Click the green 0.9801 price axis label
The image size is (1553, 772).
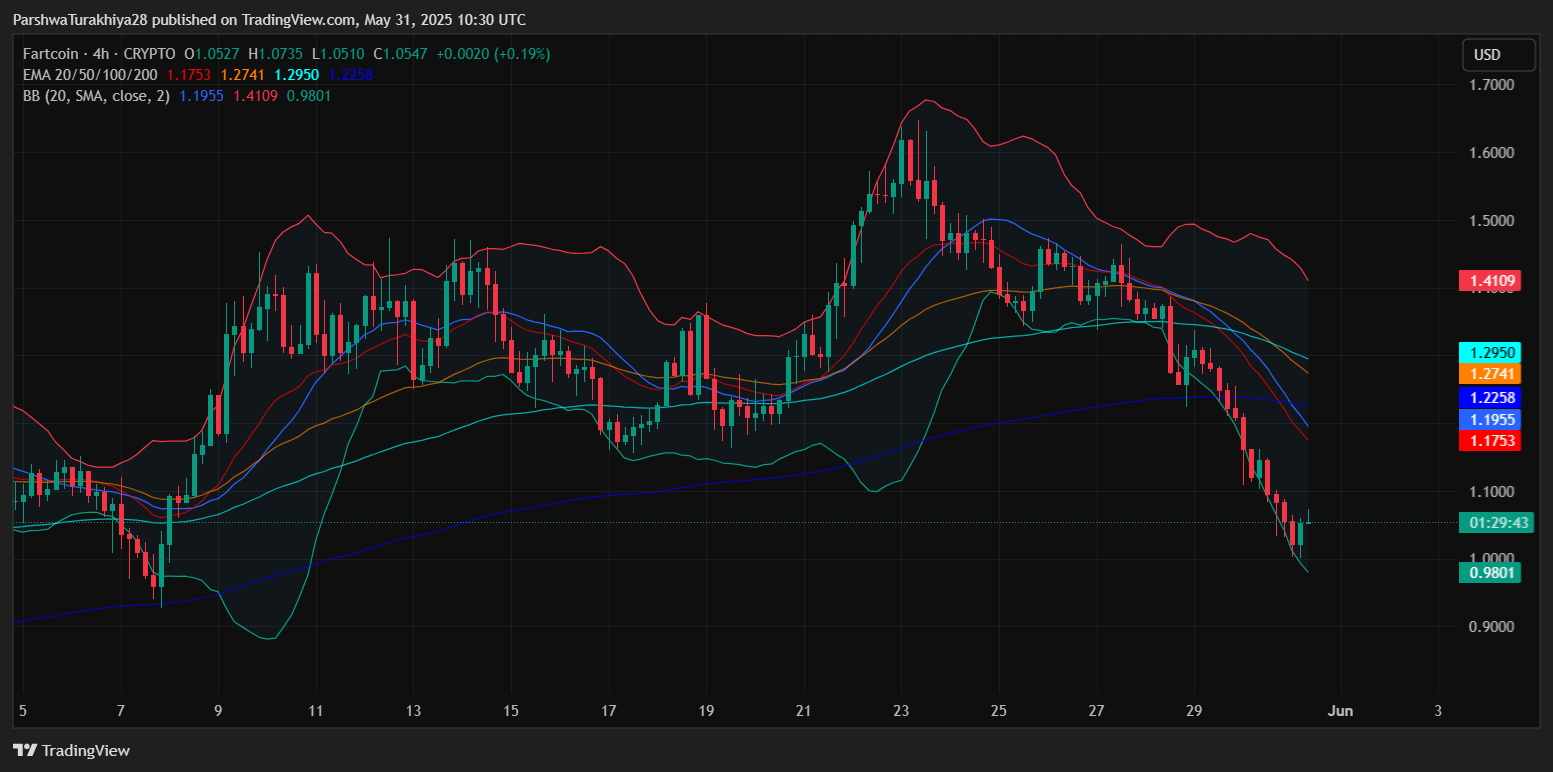click(1489, 573)
